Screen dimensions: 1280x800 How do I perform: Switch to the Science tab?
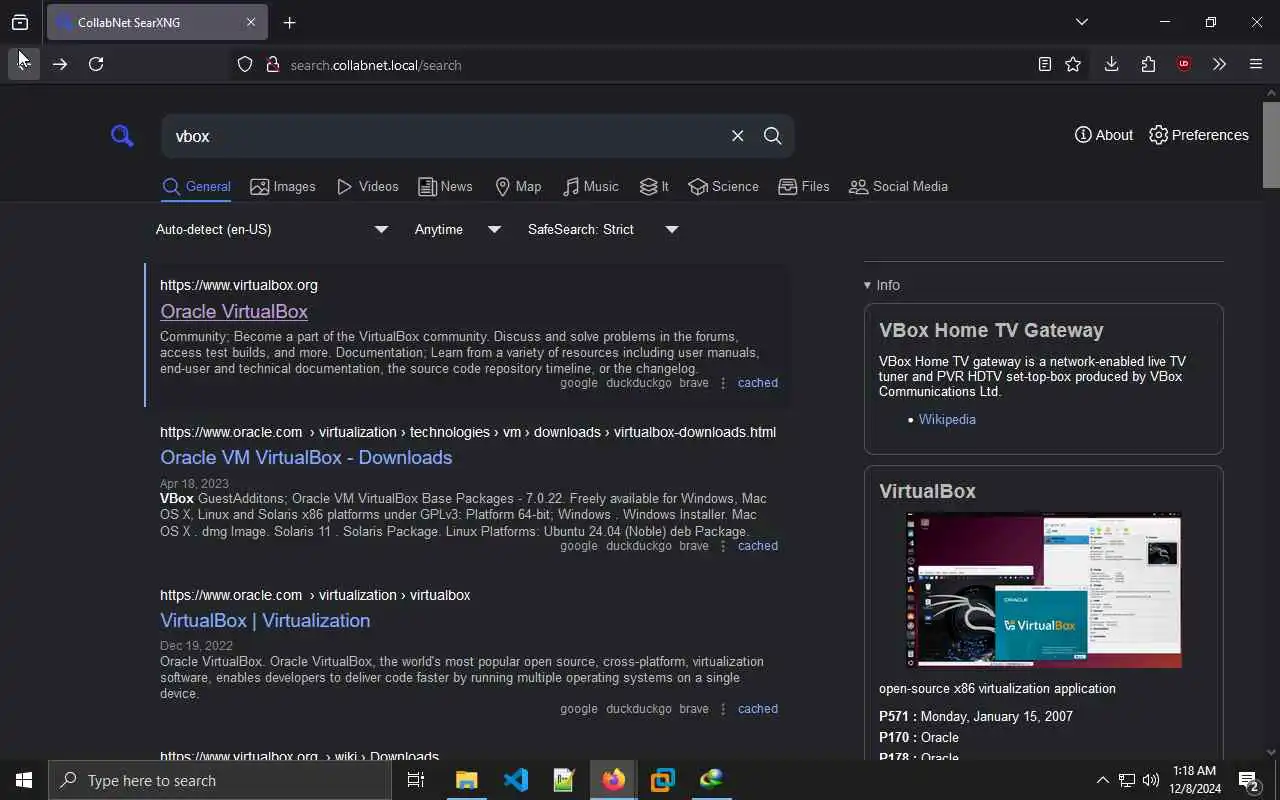(724, 186)
